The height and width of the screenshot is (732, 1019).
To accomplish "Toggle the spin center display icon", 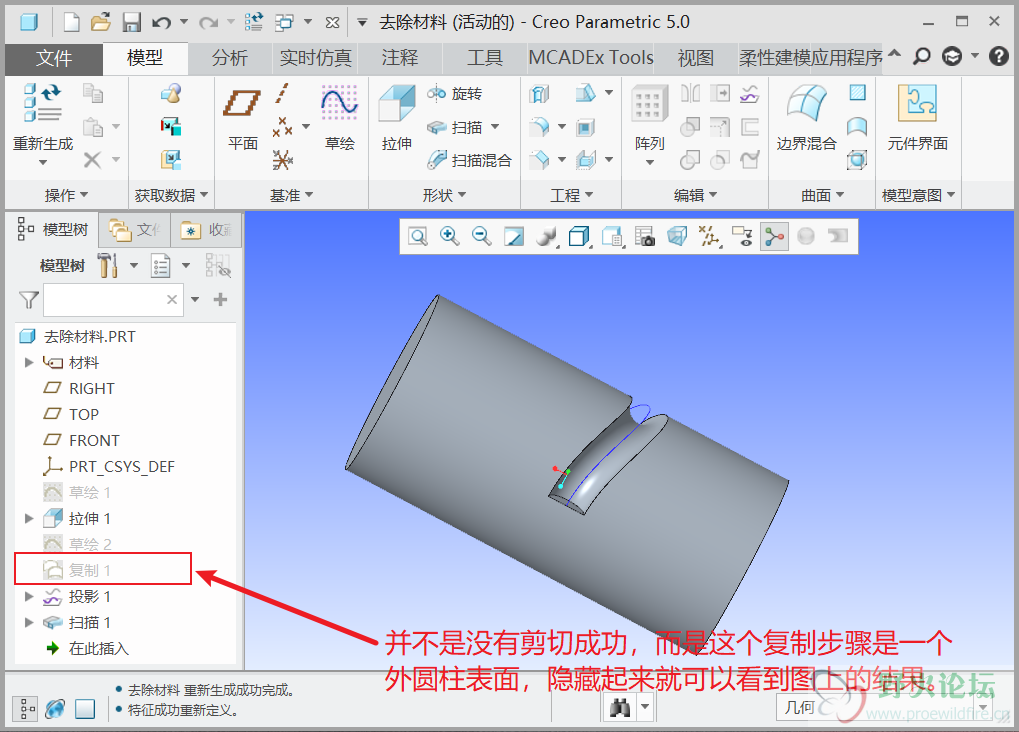I will pos(774,236).
